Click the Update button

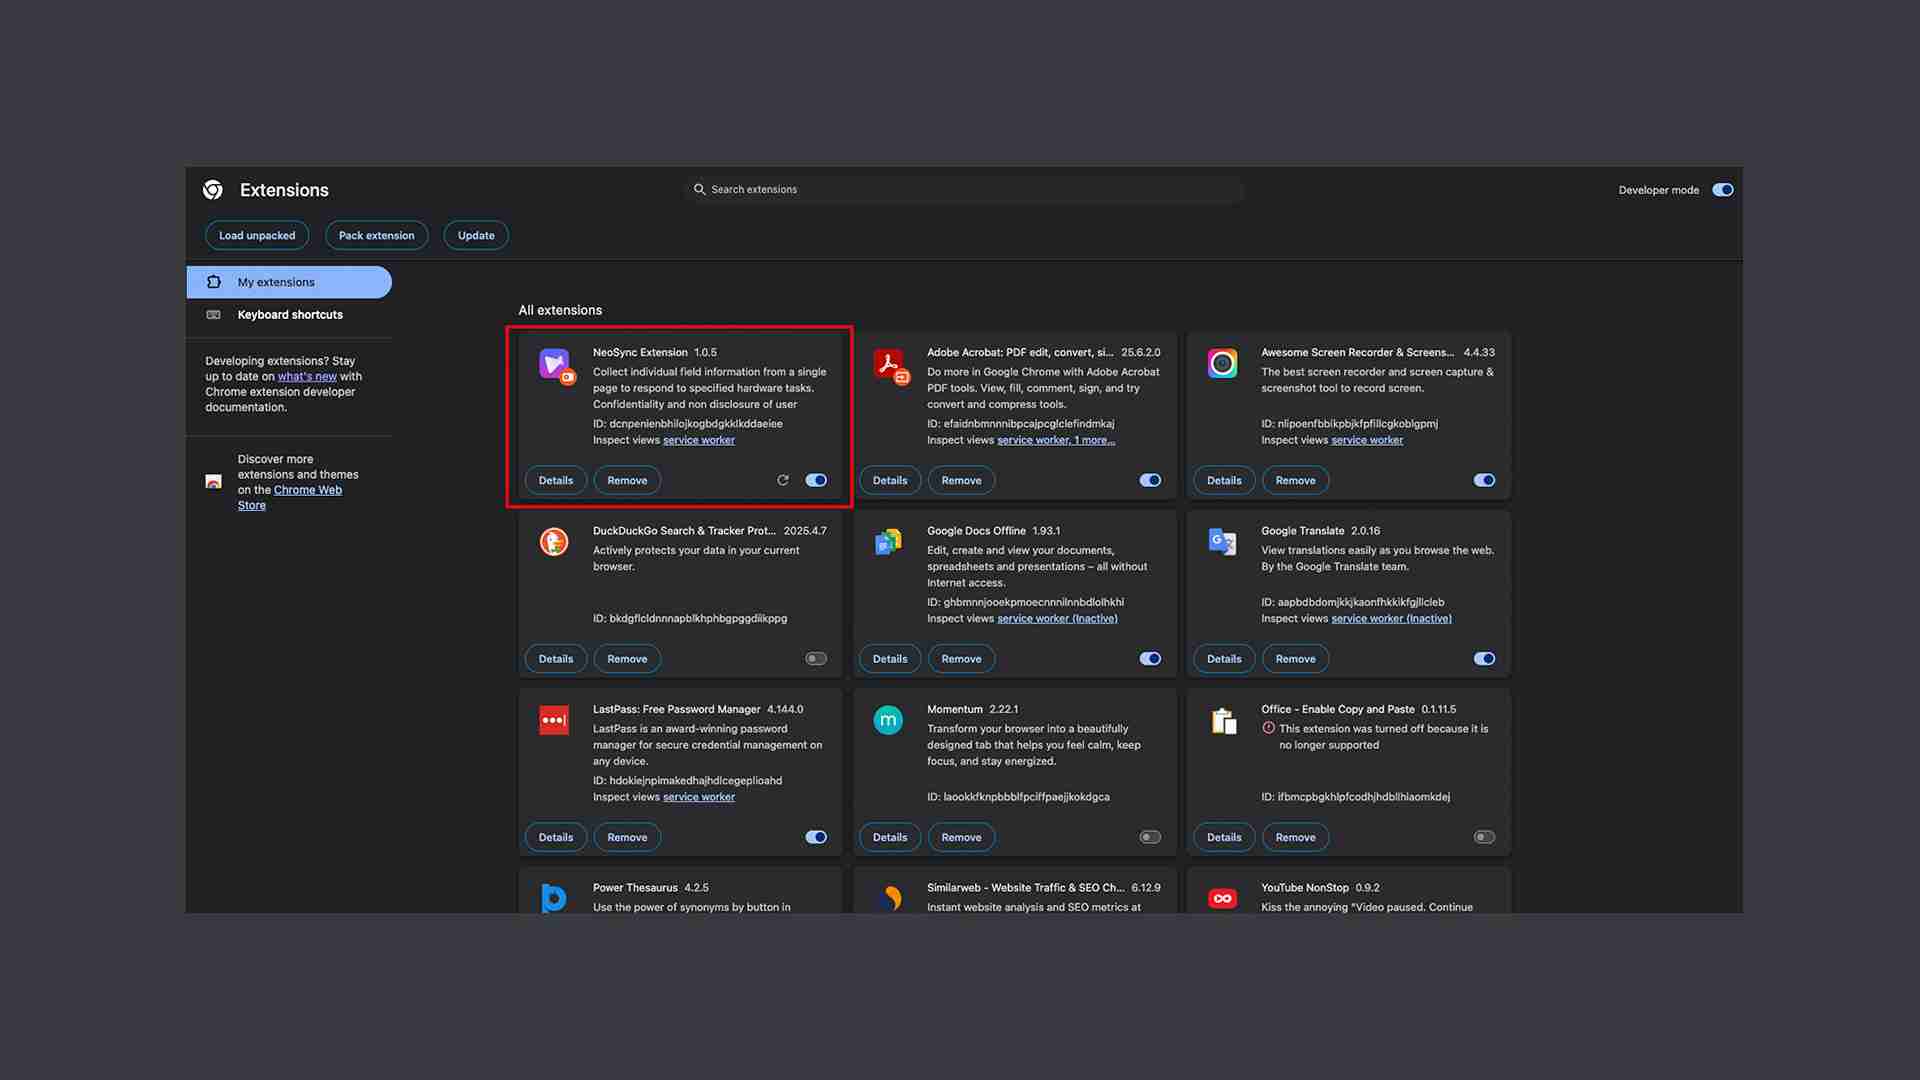(476, 236)
